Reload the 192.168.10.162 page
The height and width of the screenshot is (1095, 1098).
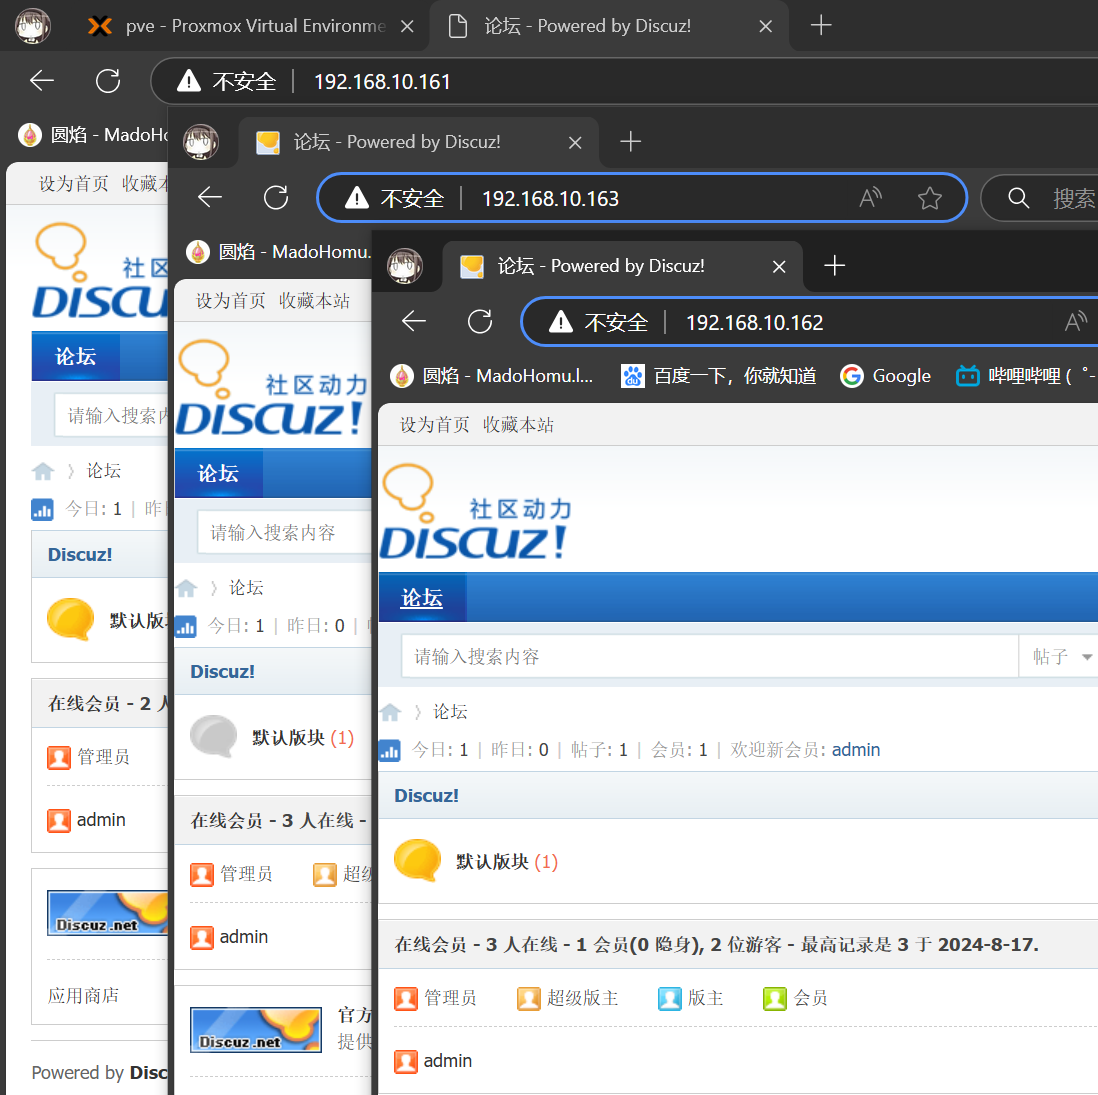point(480,321)
